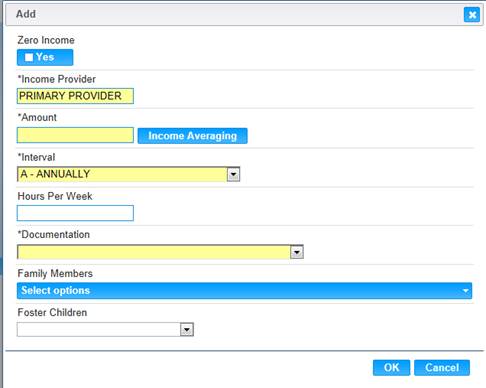
Task: Click the Family Members label text
Action: pos(55,274)
